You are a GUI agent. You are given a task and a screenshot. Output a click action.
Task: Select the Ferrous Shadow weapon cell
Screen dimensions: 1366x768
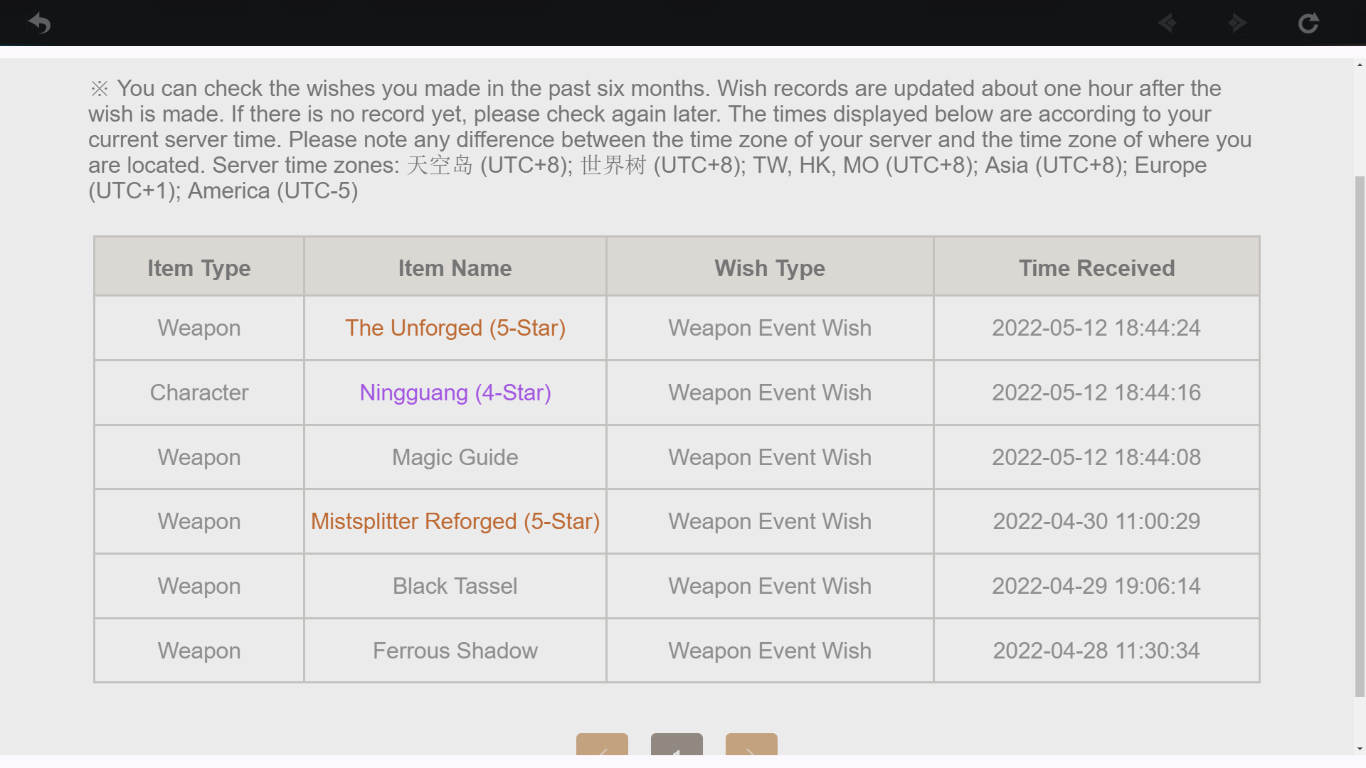[x=455, y=651]
